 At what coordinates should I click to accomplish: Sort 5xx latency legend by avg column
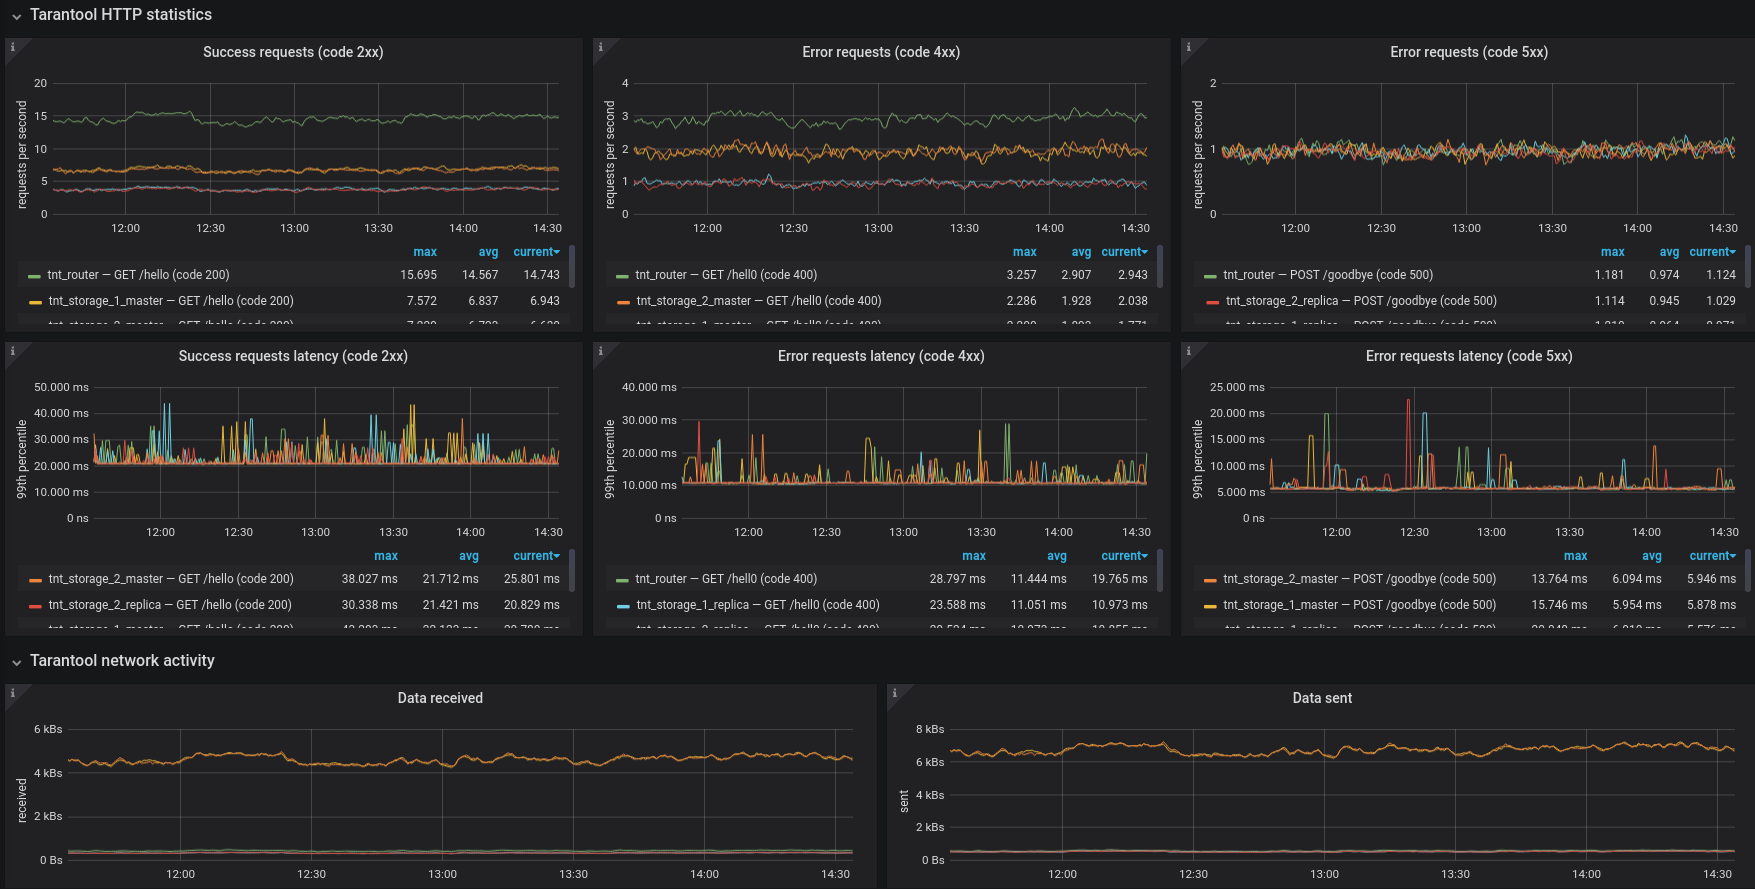(1651, 556)
